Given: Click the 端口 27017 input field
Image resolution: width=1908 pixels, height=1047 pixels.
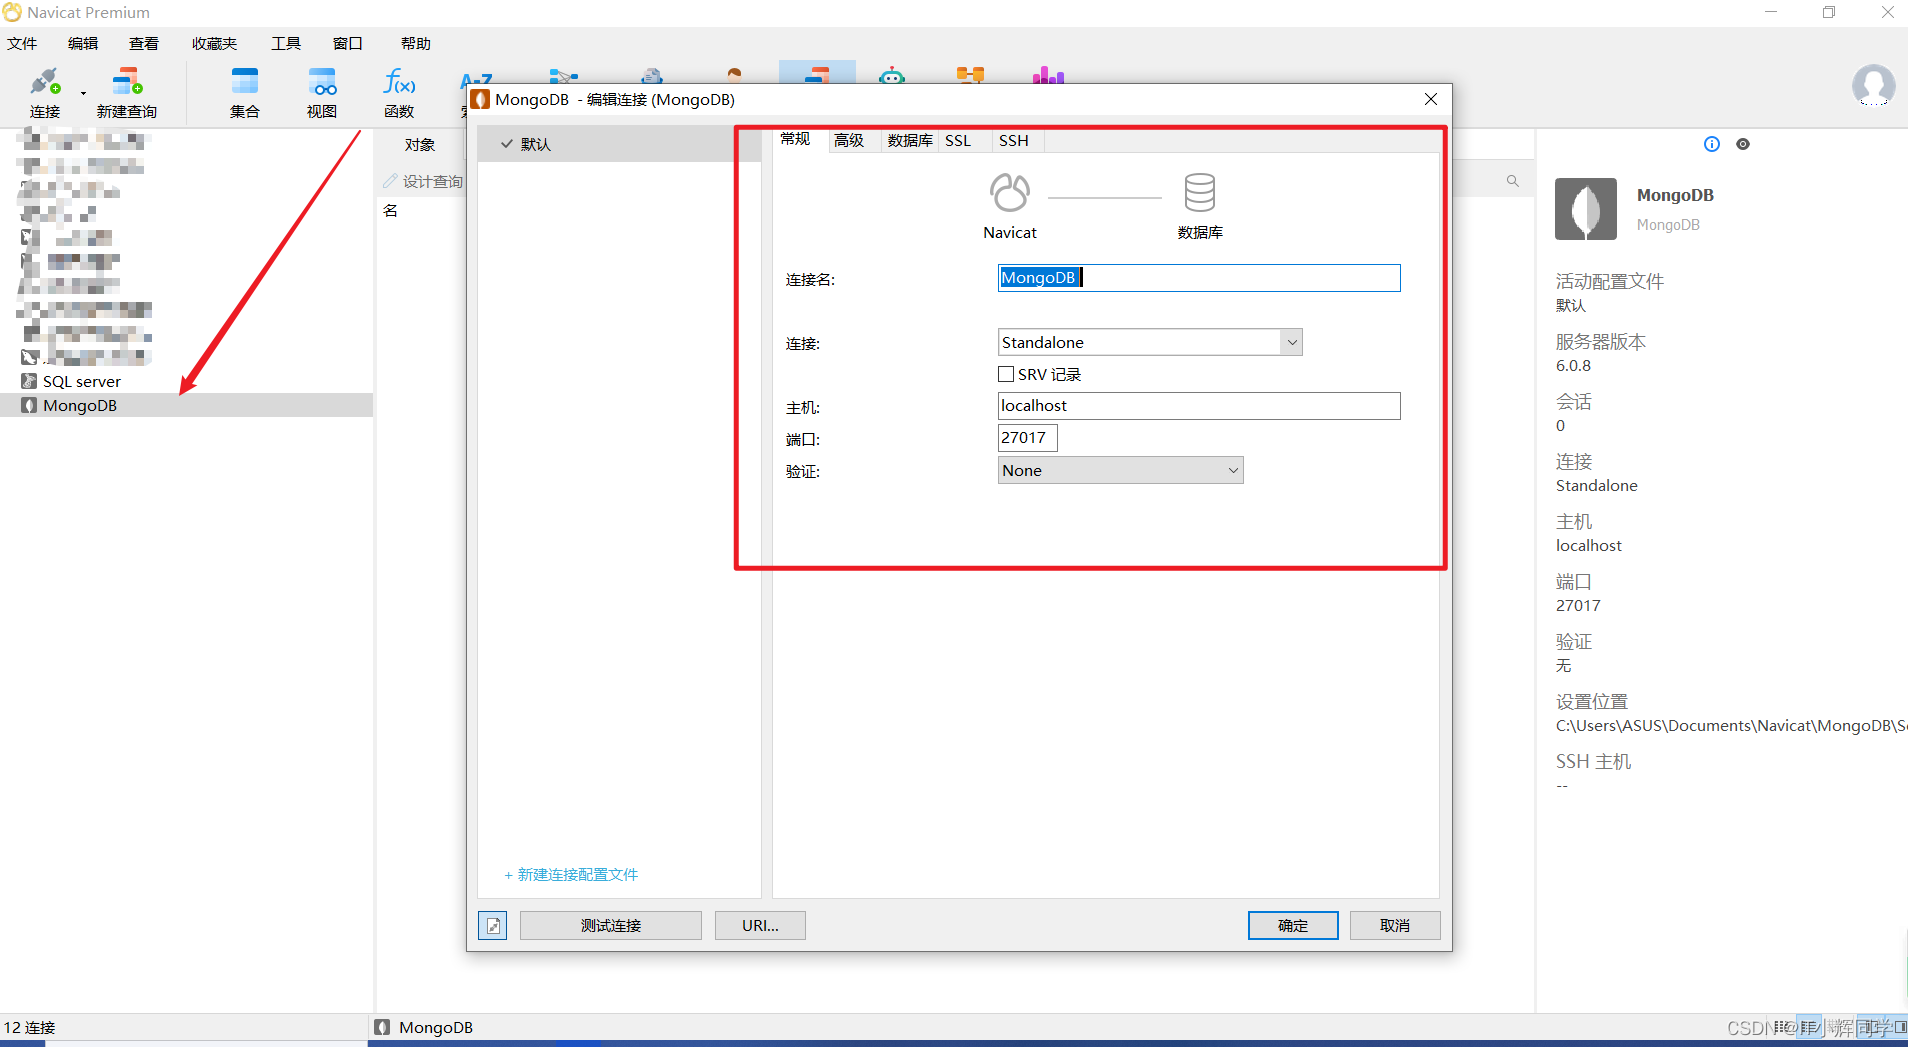Looking at the screenshot, I should tap(1027, 438).
